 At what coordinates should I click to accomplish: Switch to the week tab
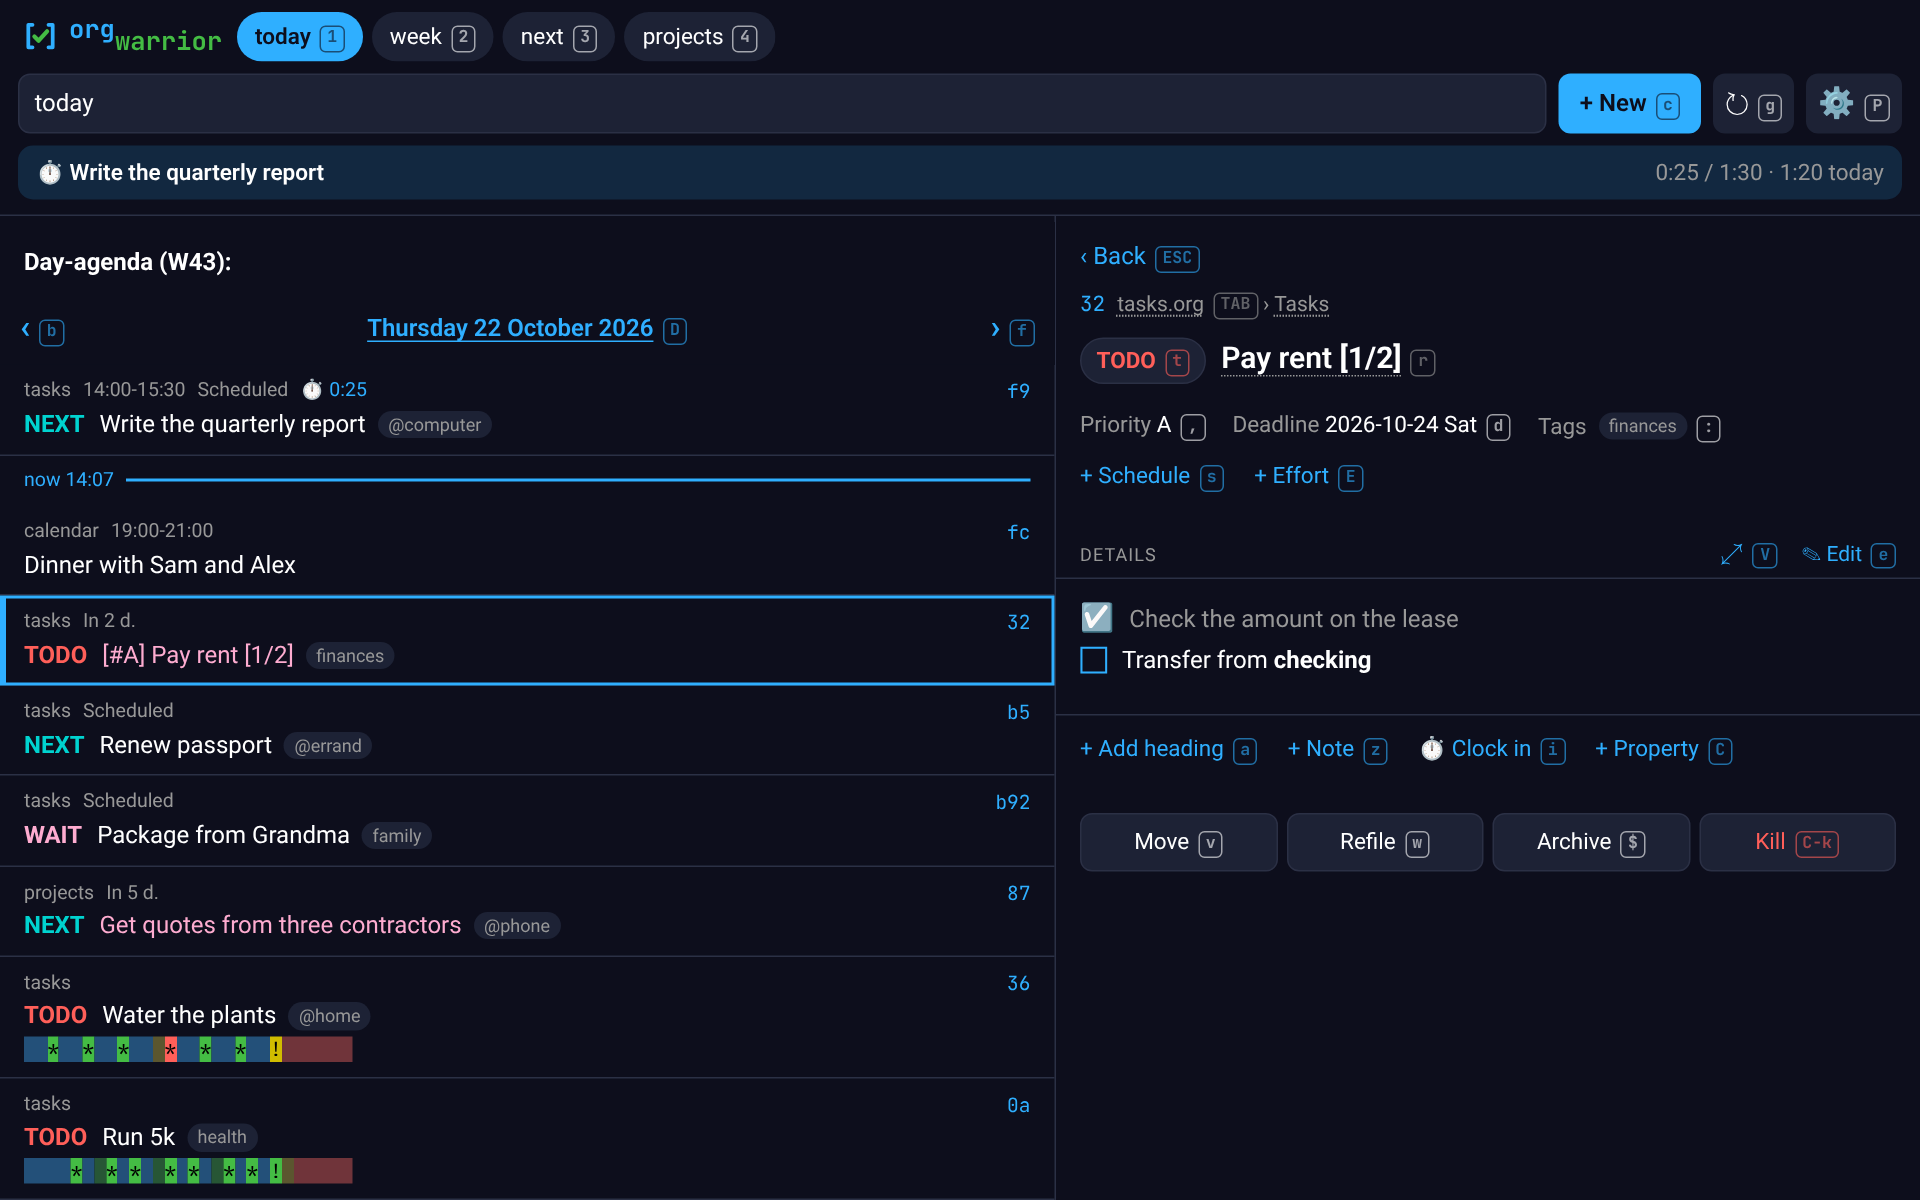(432, 37)
